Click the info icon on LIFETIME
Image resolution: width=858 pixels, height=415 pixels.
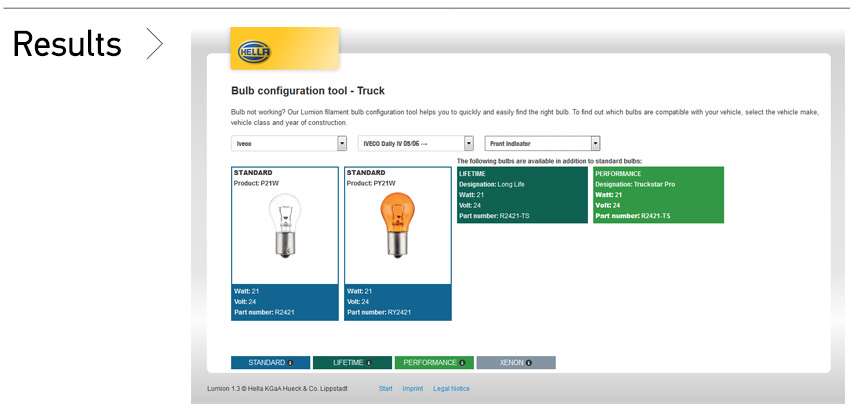click(x=369, y=363)
